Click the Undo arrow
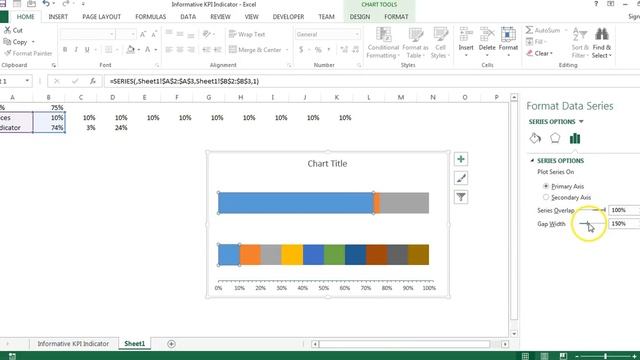 click(46, 4)
